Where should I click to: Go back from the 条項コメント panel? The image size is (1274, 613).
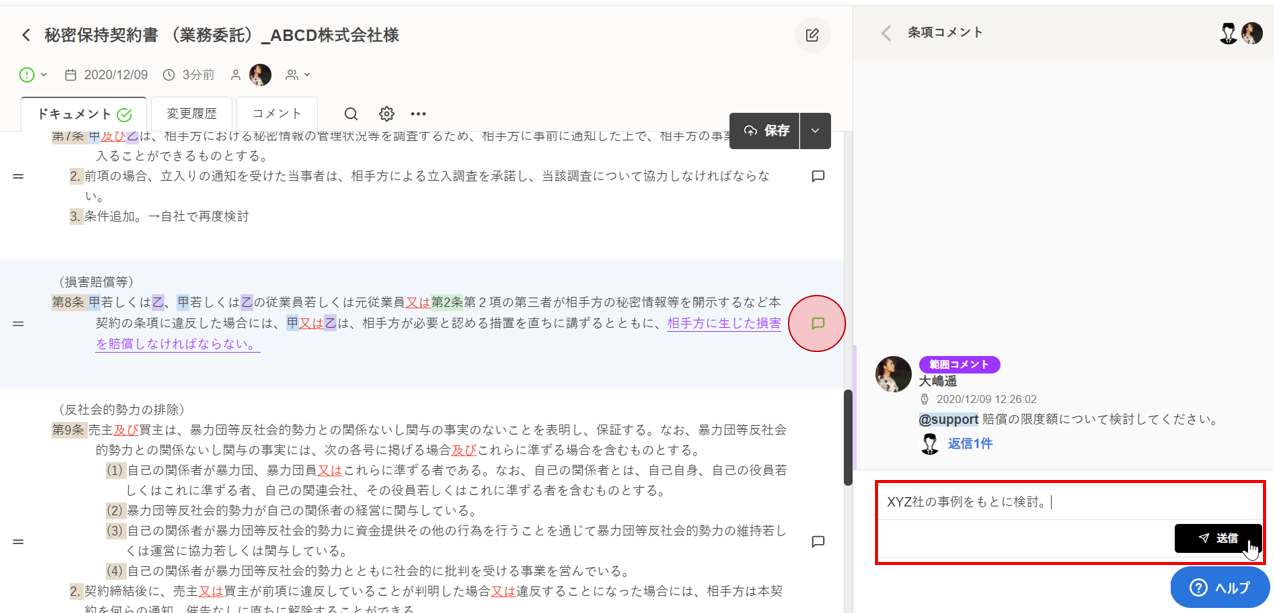pyautogui.click(x=885, y=33)
